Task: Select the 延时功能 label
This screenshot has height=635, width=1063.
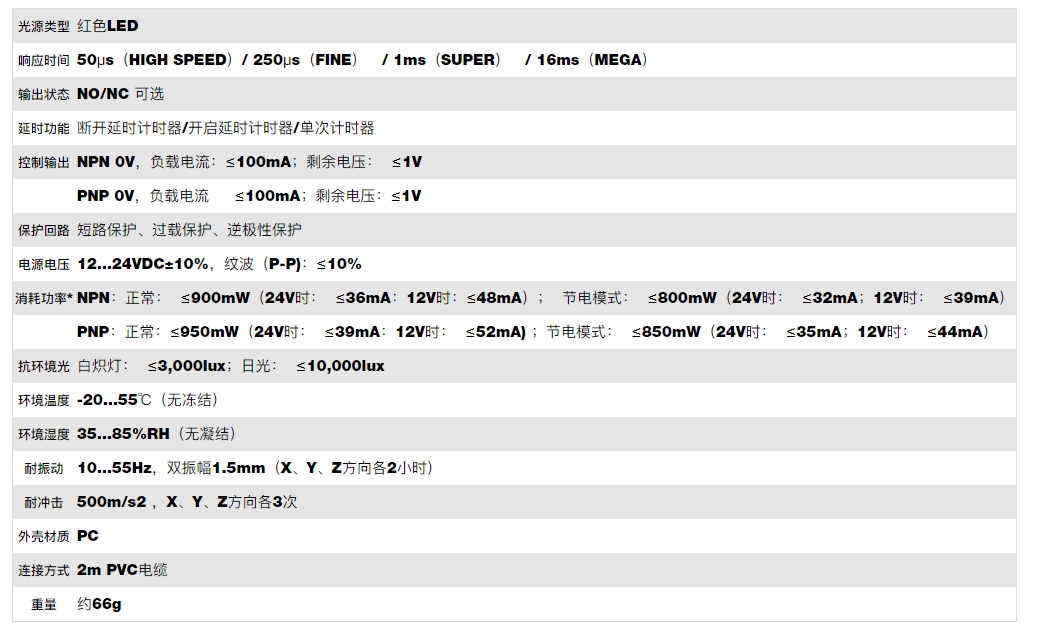Action: click(x=43, y=128)
